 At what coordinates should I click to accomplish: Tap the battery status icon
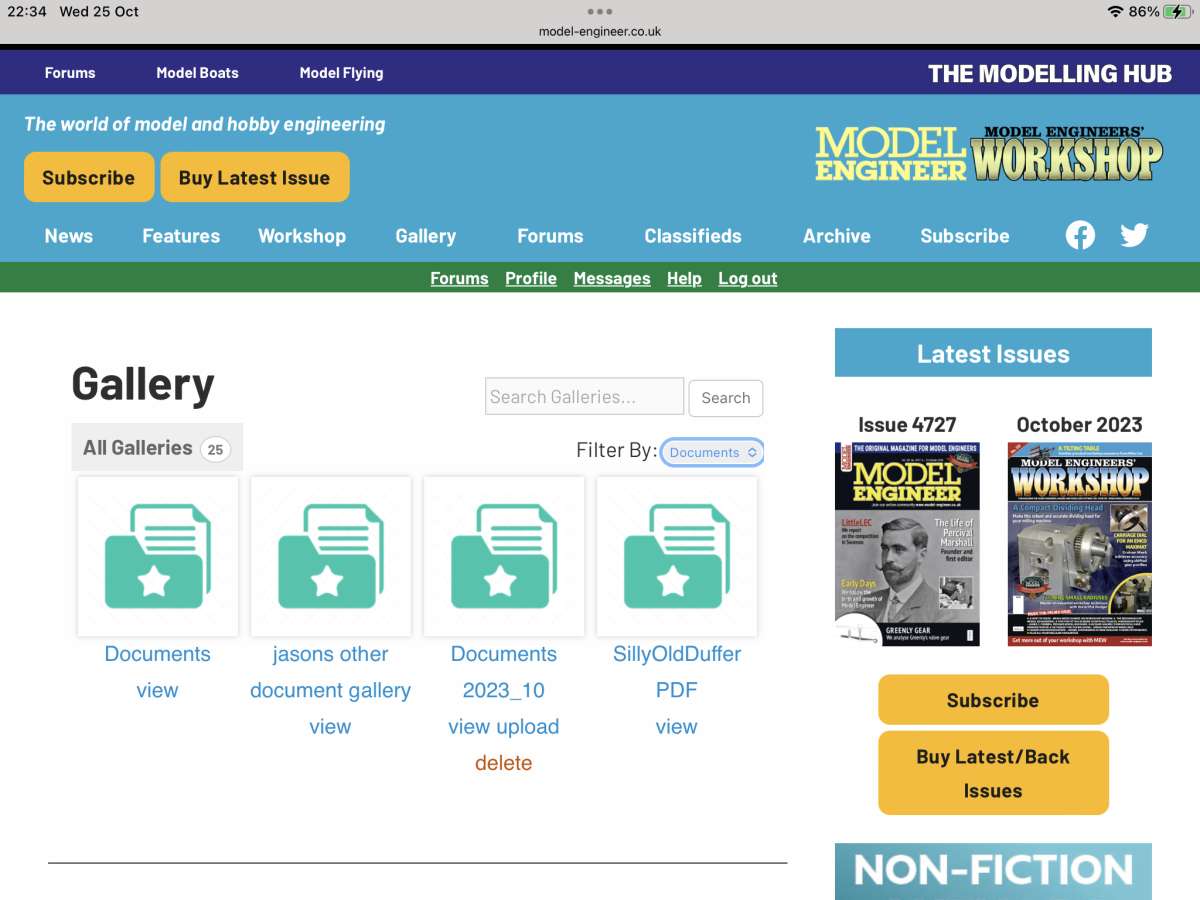(x=1177, y=12)
